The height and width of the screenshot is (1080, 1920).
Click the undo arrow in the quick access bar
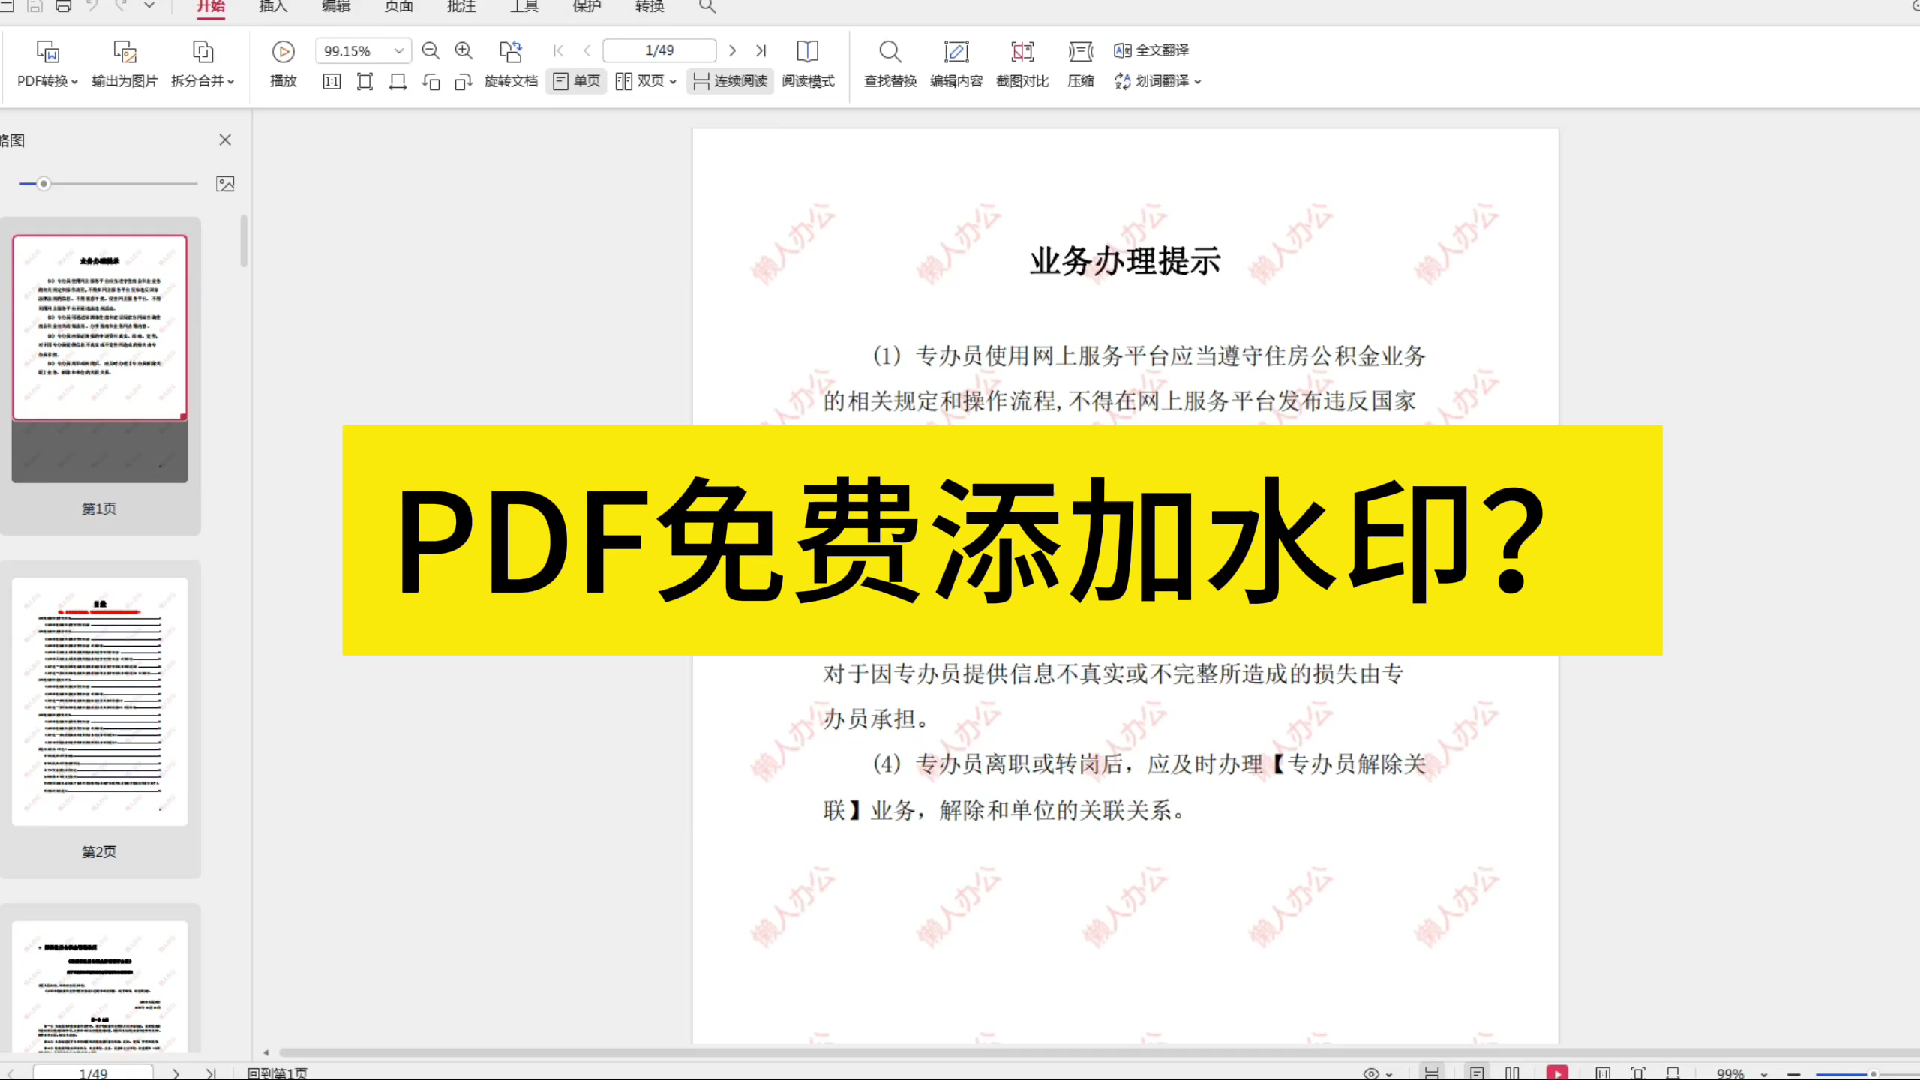[92, 6]
